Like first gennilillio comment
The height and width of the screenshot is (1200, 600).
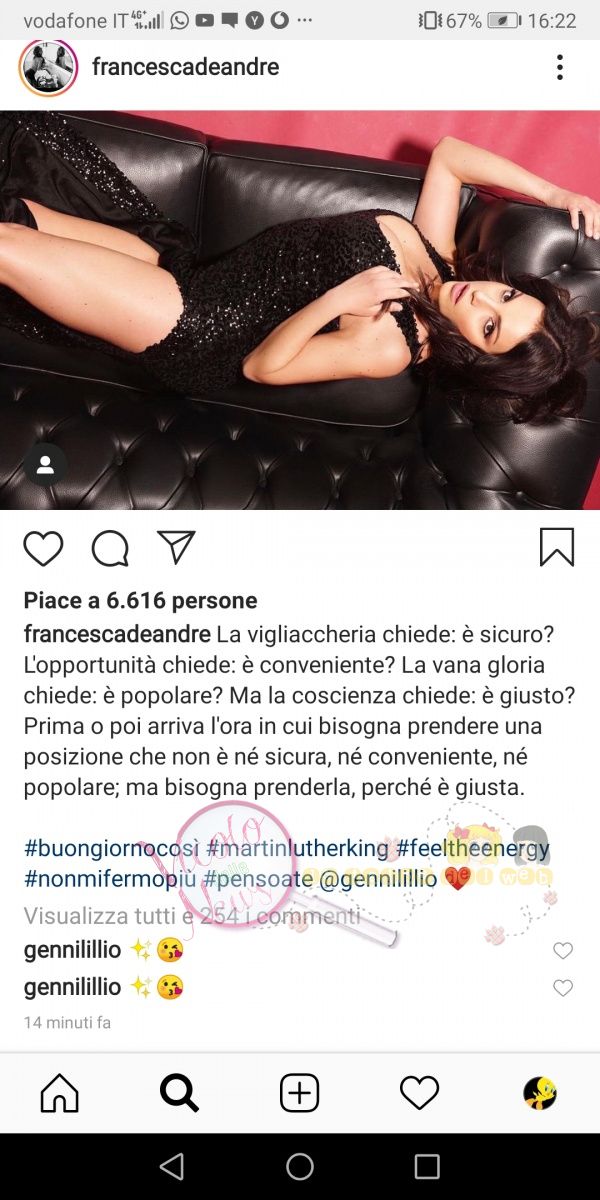click(563, 951)
